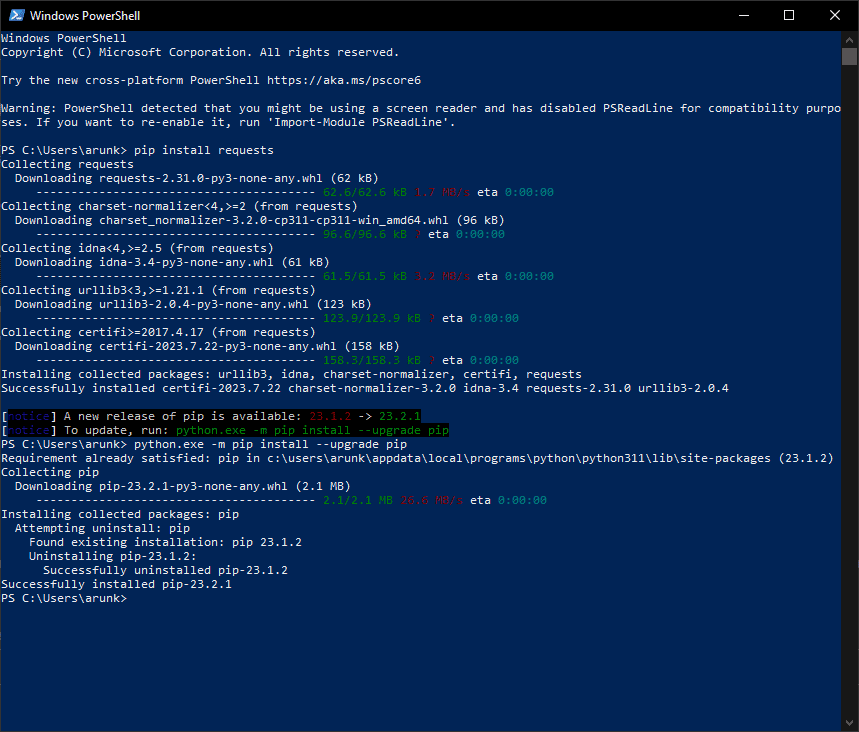The width and height of the screenshot is (859, 732).
Task: Click the 'Installing collected packages: urllib3' line
Action: pos(291,374)
